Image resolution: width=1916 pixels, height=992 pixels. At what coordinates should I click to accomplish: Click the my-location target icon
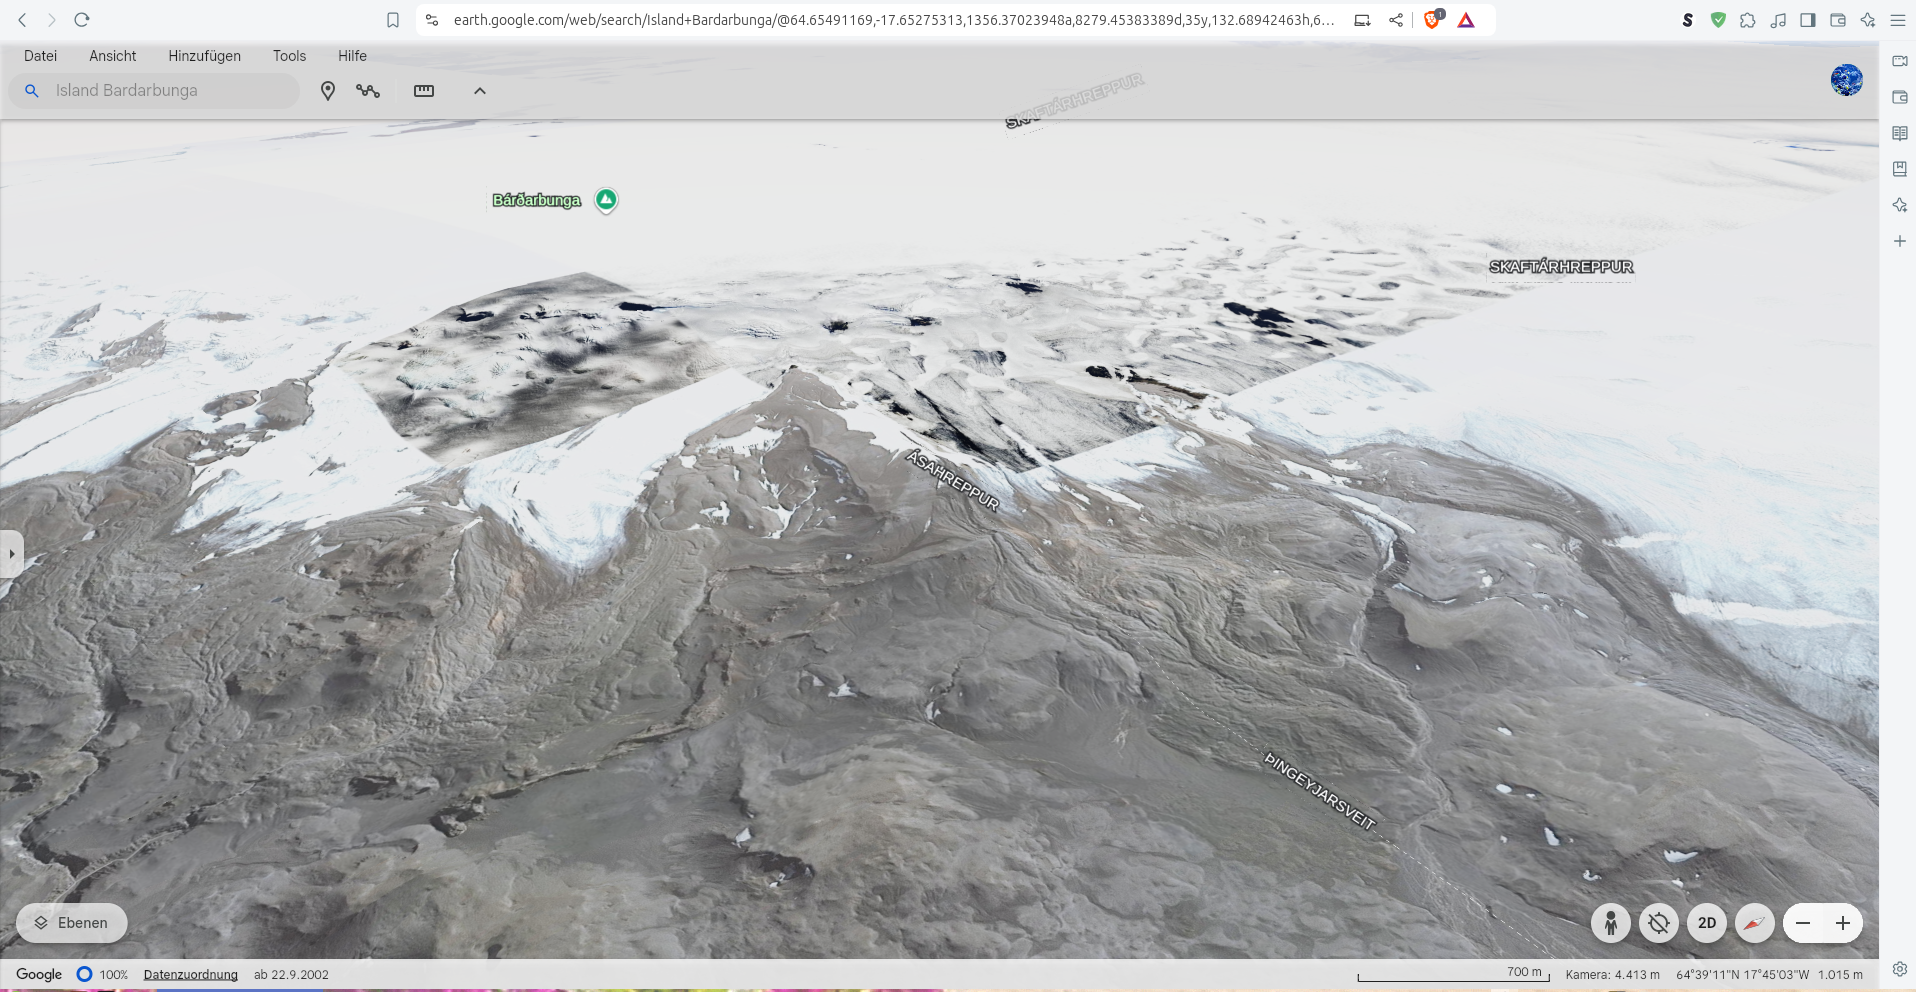1659,923
